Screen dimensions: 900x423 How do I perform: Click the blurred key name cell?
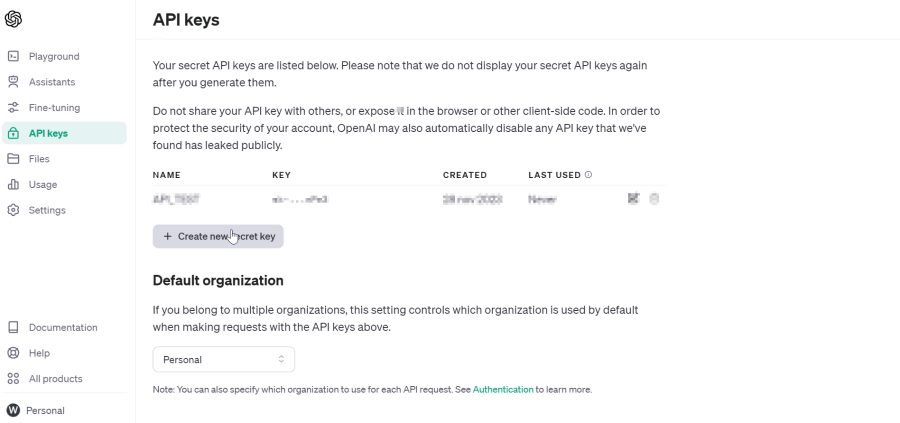click(x=176, y=199)
